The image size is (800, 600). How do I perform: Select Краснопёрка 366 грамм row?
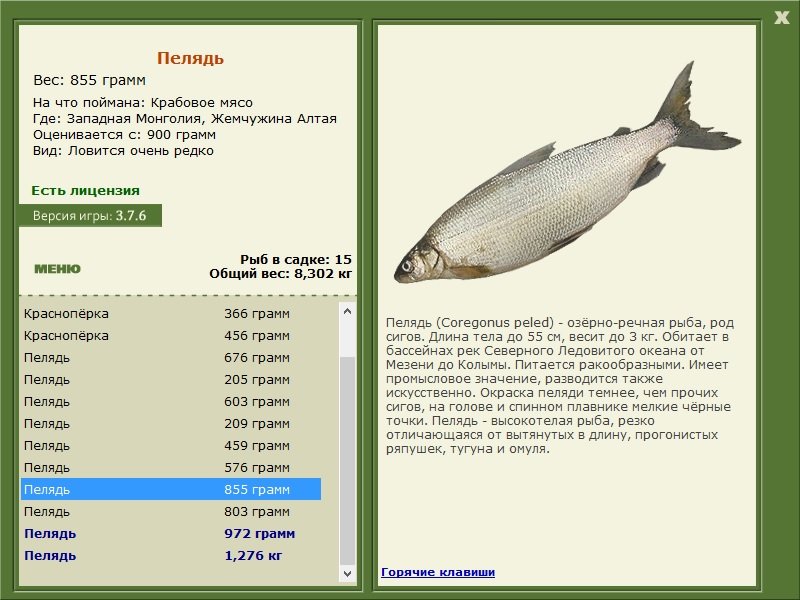tap(171, 313)
